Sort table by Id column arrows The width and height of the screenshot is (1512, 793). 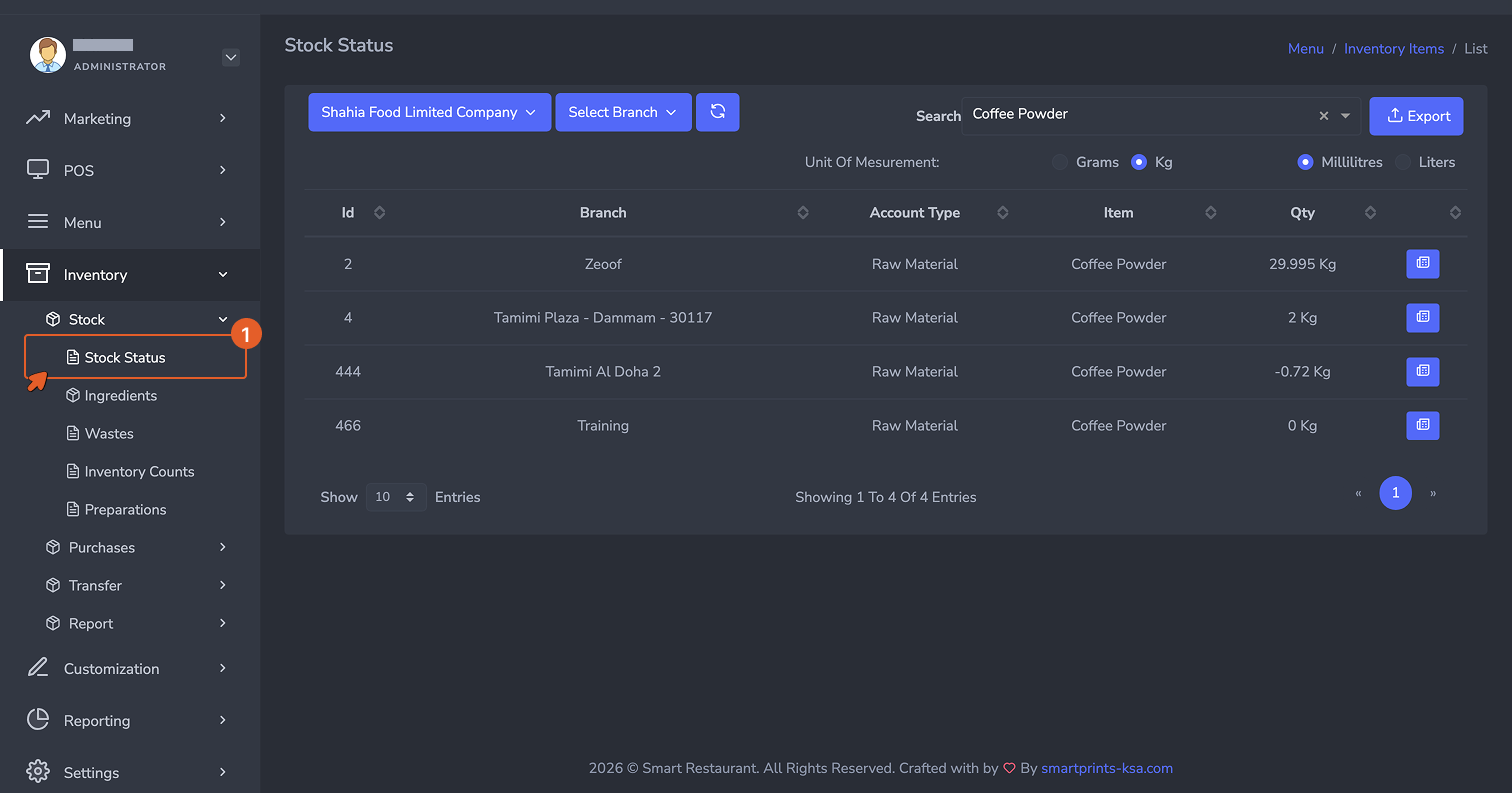379,213
